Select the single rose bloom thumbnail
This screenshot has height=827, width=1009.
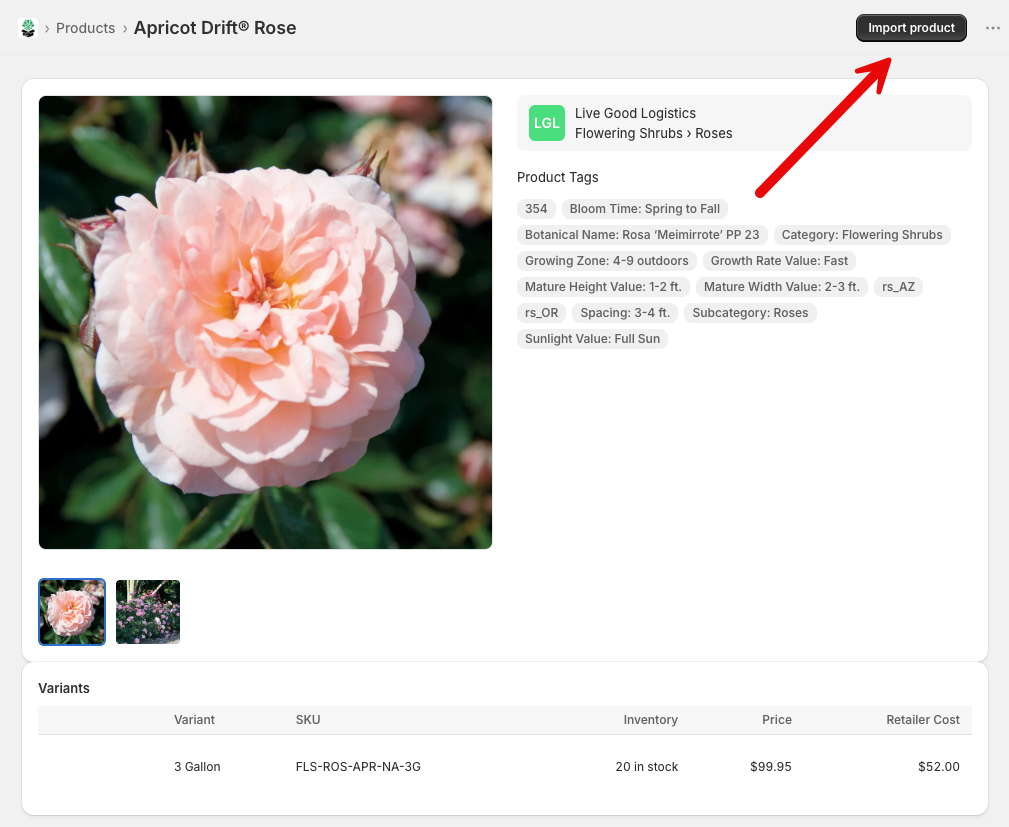[72, 611]
